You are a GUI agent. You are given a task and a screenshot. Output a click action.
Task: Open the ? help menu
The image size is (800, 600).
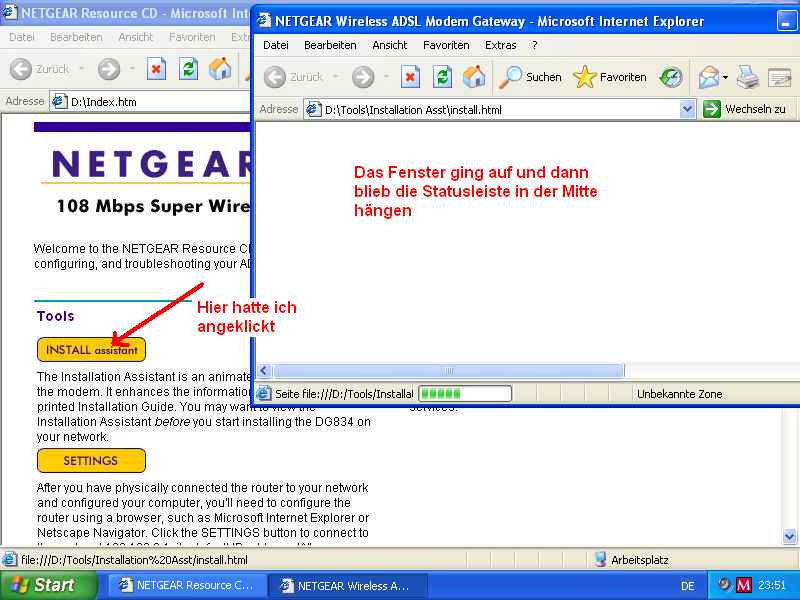[534, 45]
